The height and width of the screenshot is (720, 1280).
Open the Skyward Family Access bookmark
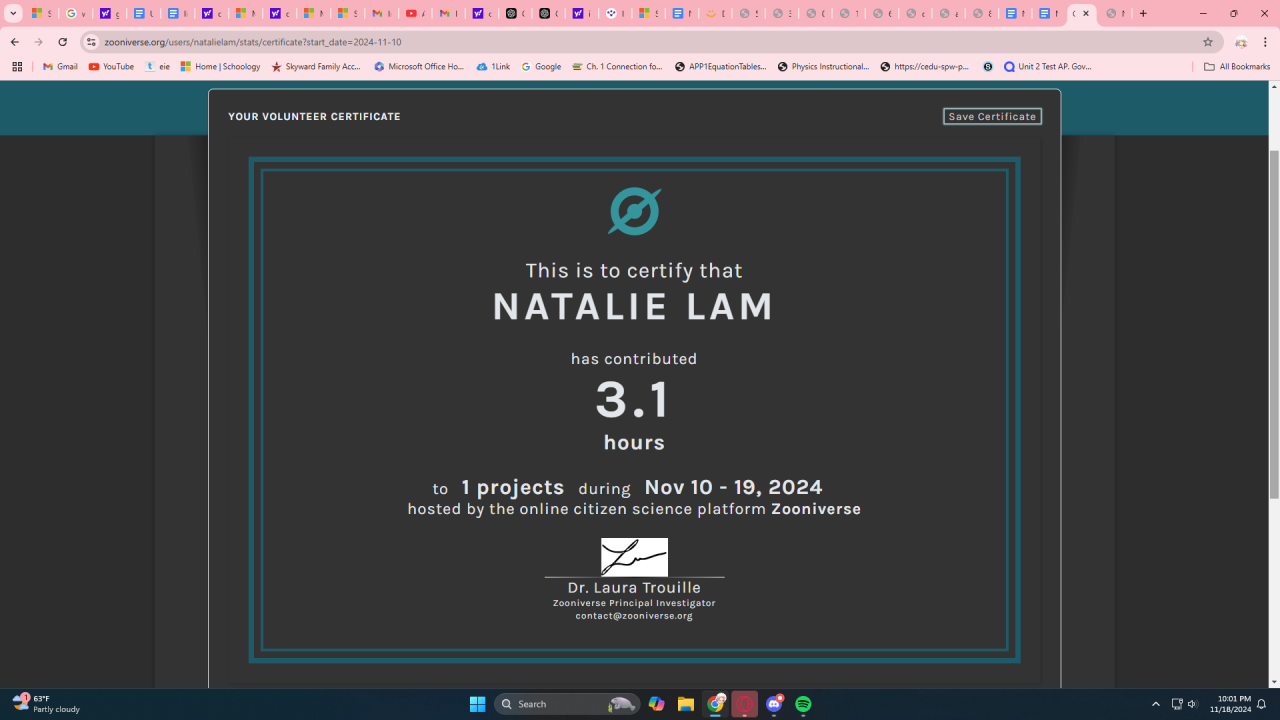(x=316, y=67)
